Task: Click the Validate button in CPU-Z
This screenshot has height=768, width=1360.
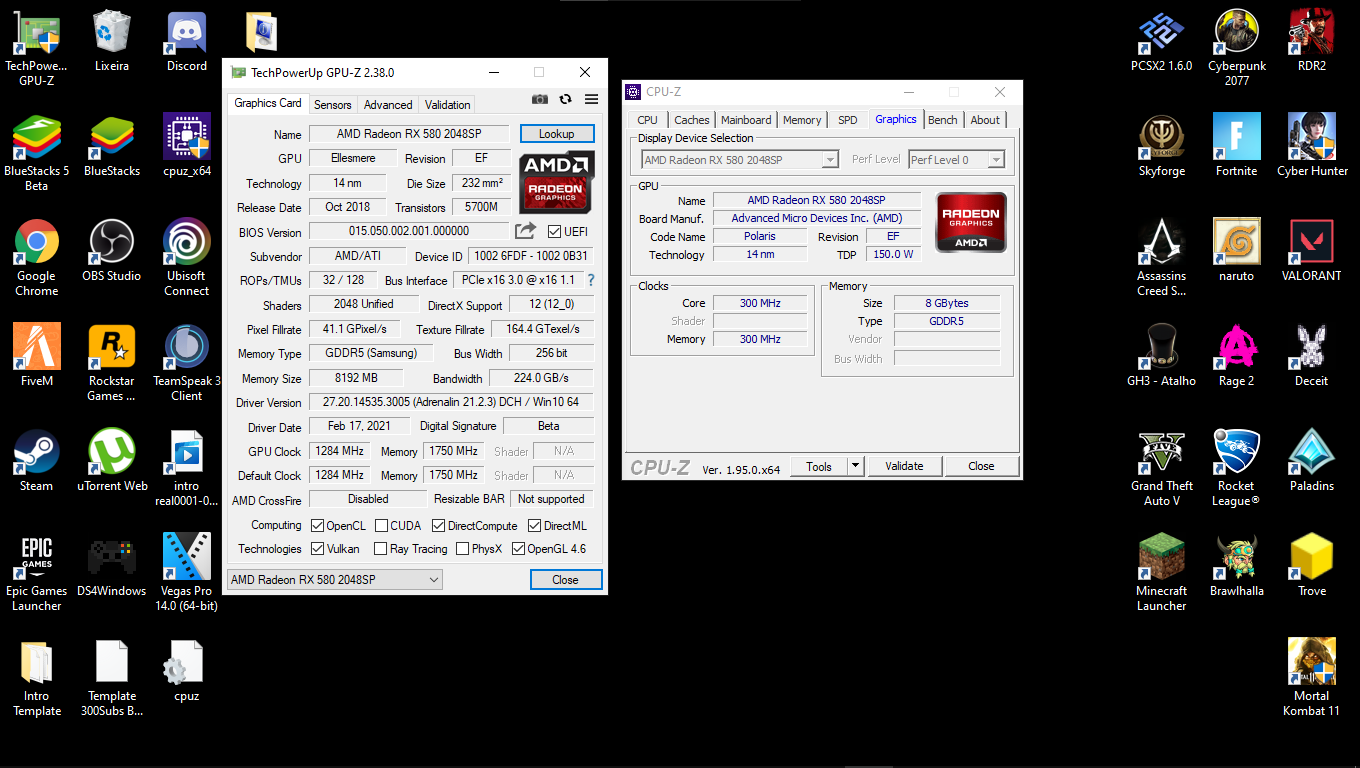Action: coord(904,466)
